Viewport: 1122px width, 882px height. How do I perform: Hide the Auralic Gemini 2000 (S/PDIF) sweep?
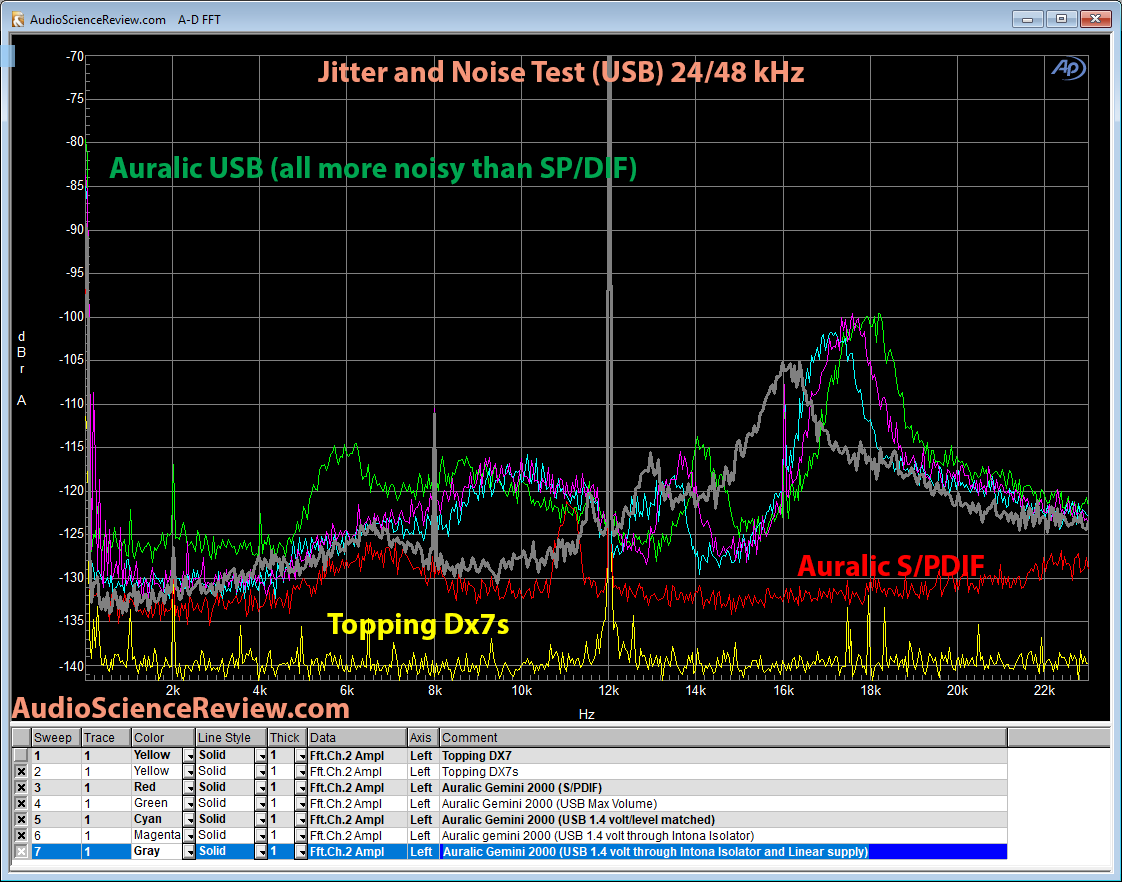pos(21,788)
